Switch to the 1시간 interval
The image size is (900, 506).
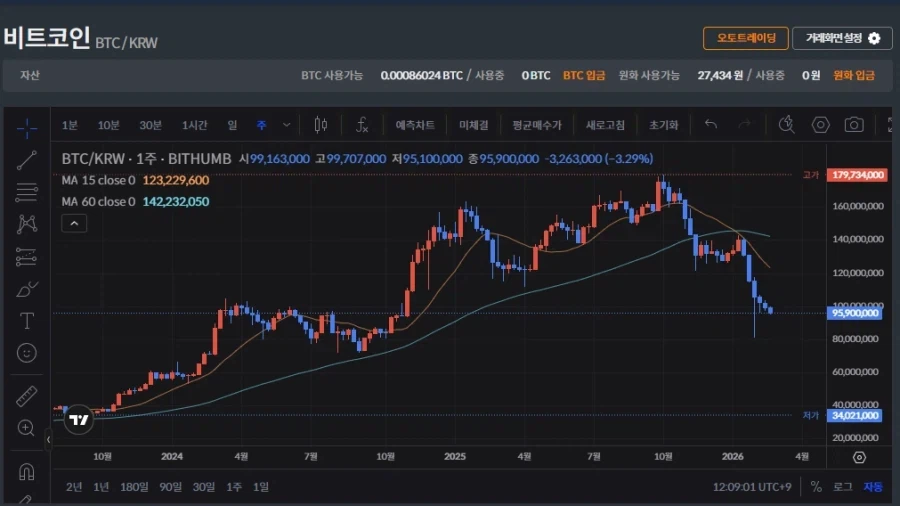(195, 124)
